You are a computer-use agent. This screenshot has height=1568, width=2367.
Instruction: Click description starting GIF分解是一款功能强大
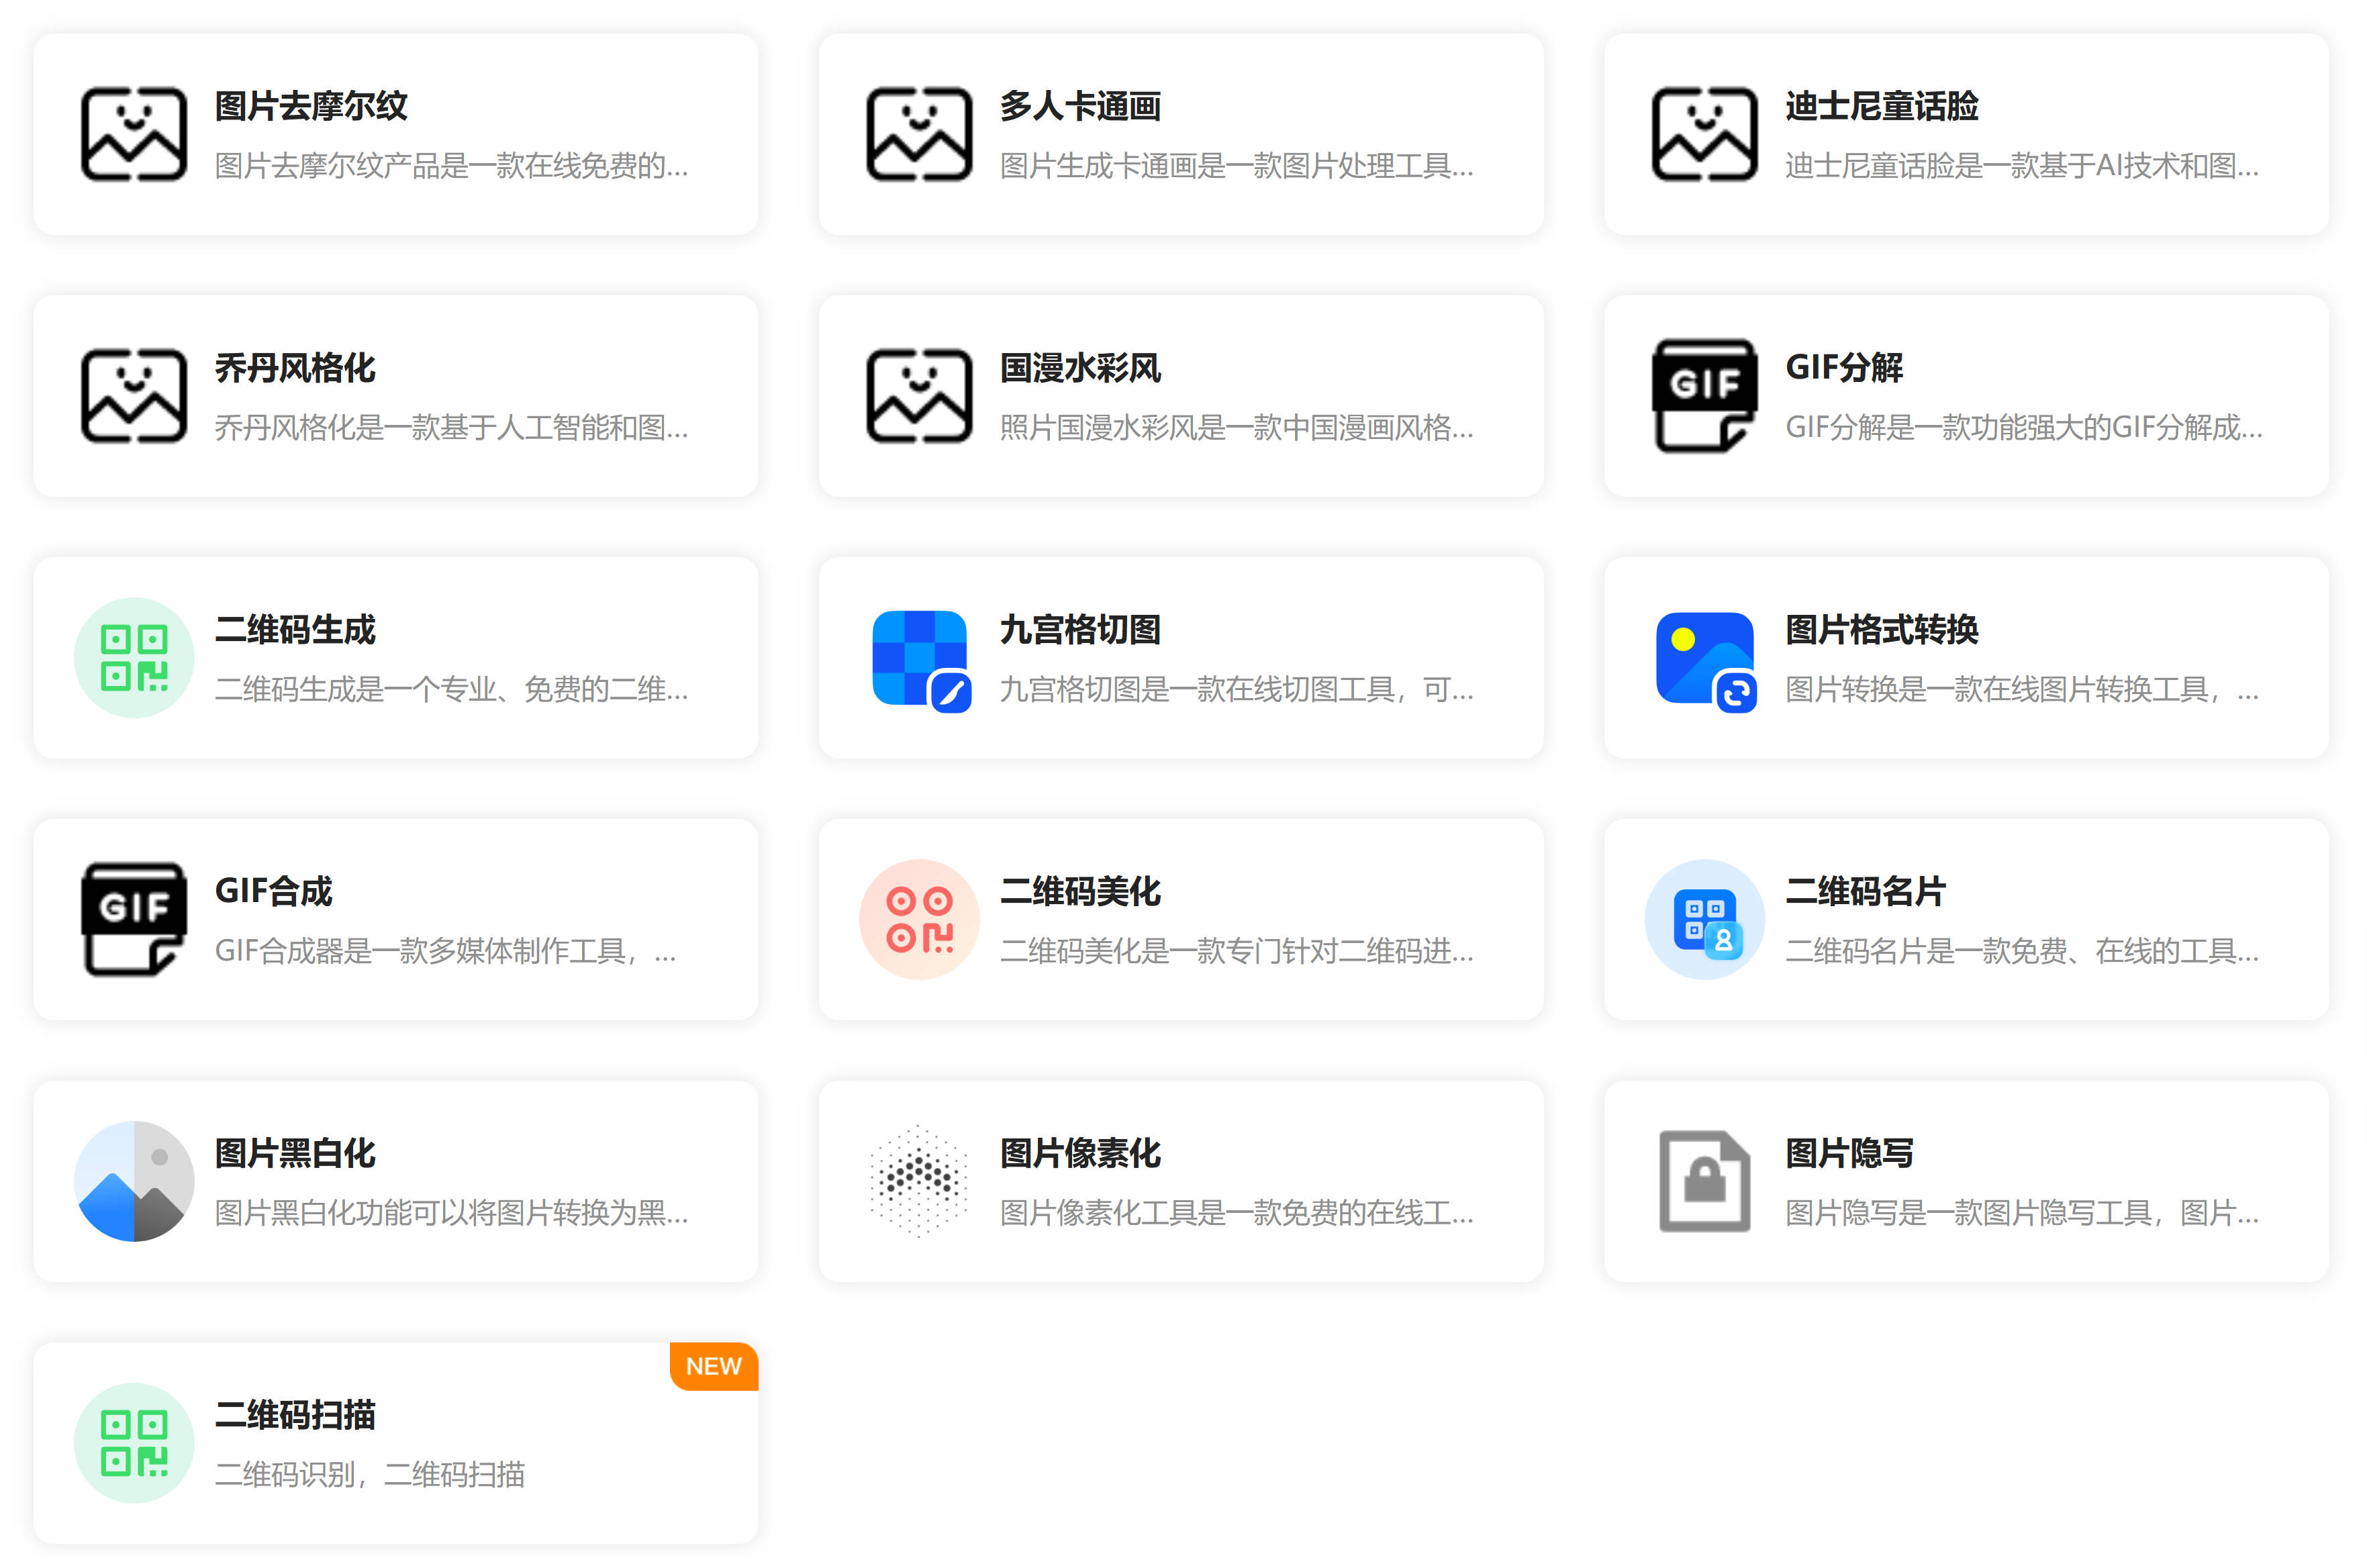tap(2023, 428)
